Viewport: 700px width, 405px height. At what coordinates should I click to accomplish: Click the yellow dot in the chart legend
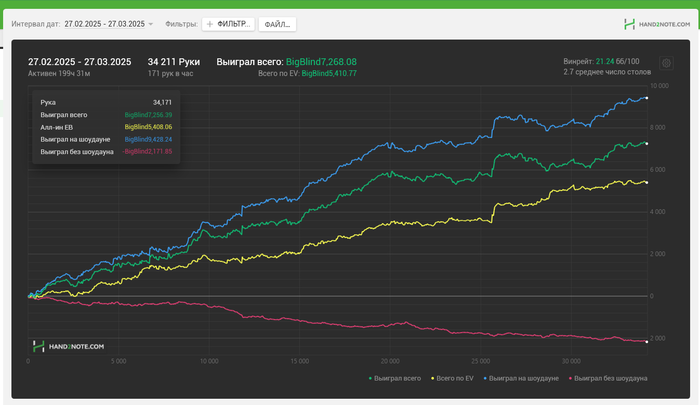pos(432,378)
